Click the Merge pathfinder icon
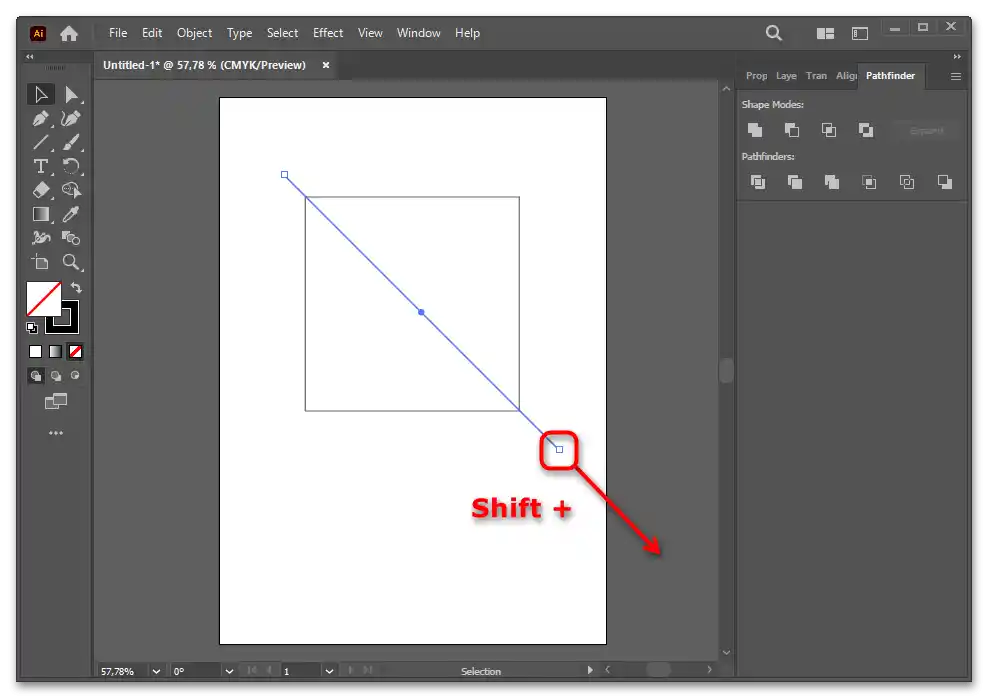Image resolution: width=988 pixels, height=698 pixels. point(832,182)
